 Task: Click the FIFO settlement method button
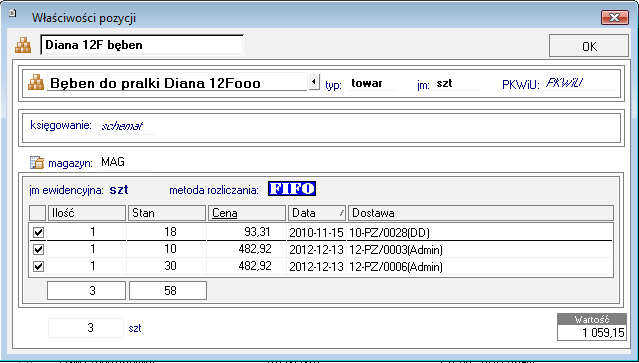(292, 189)
